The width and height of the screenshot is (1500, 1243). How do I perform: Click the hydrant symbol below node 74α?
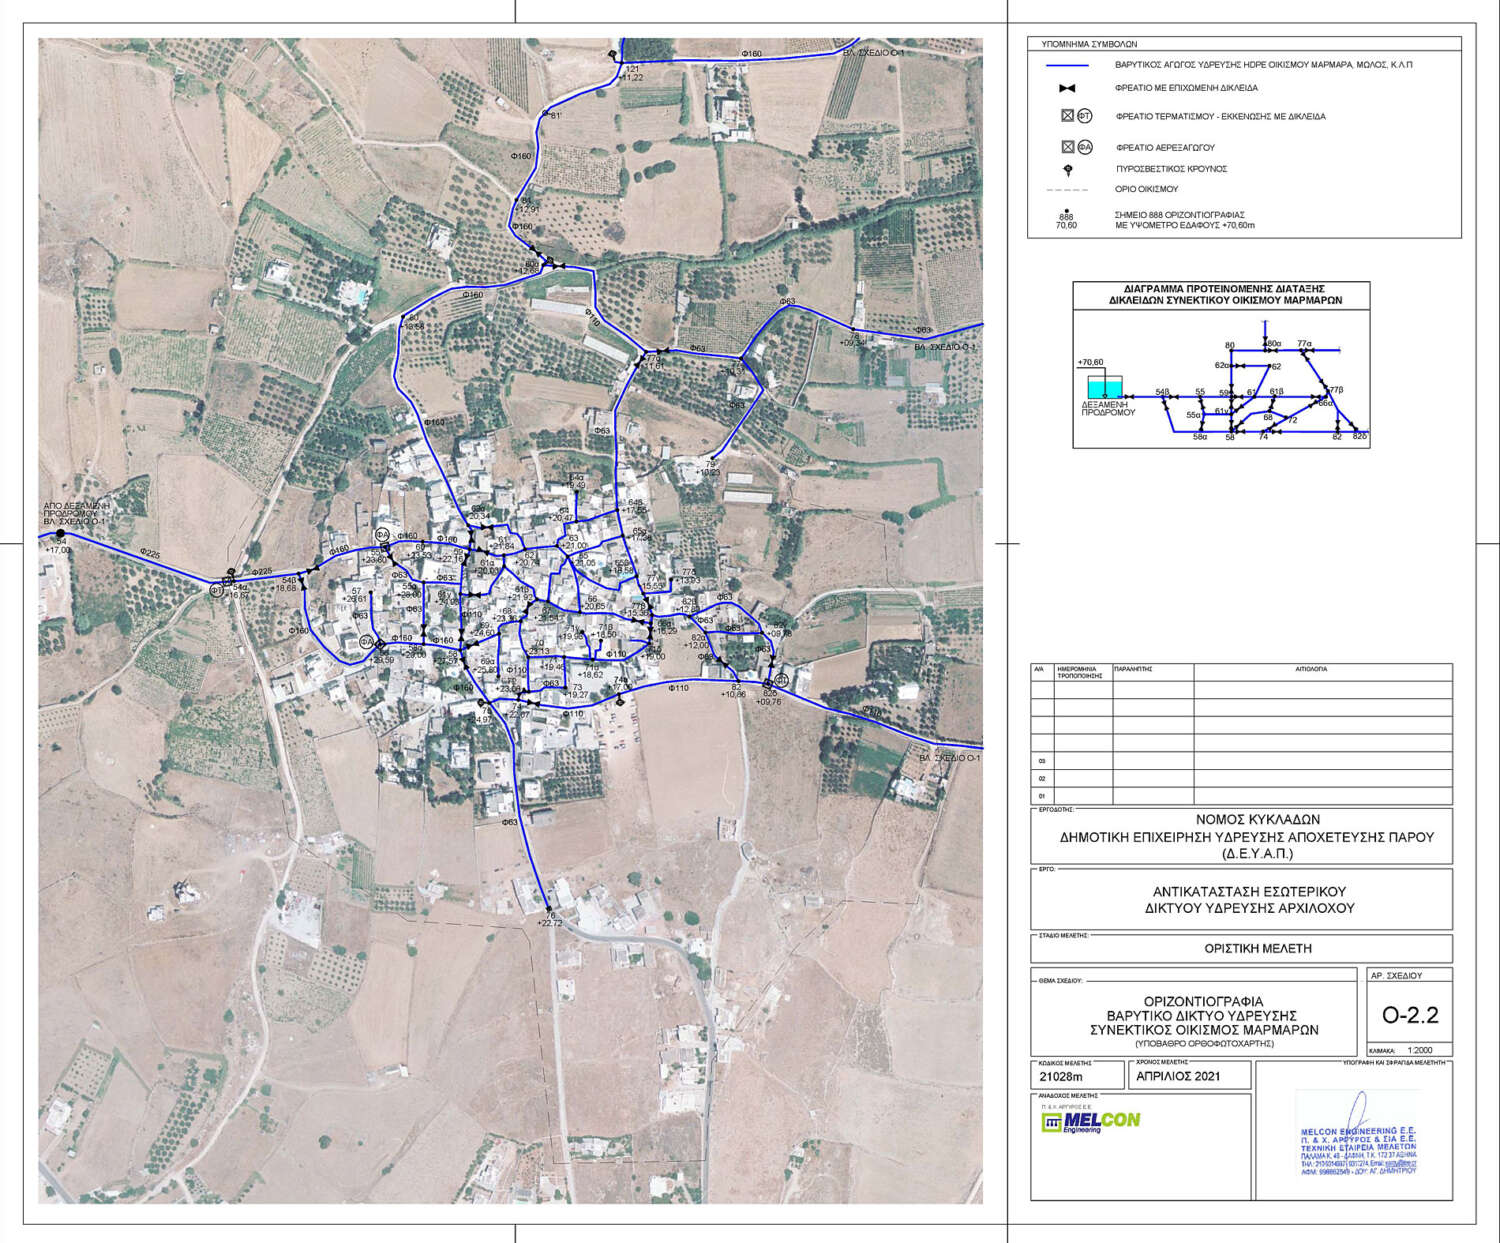click(621, 700)
